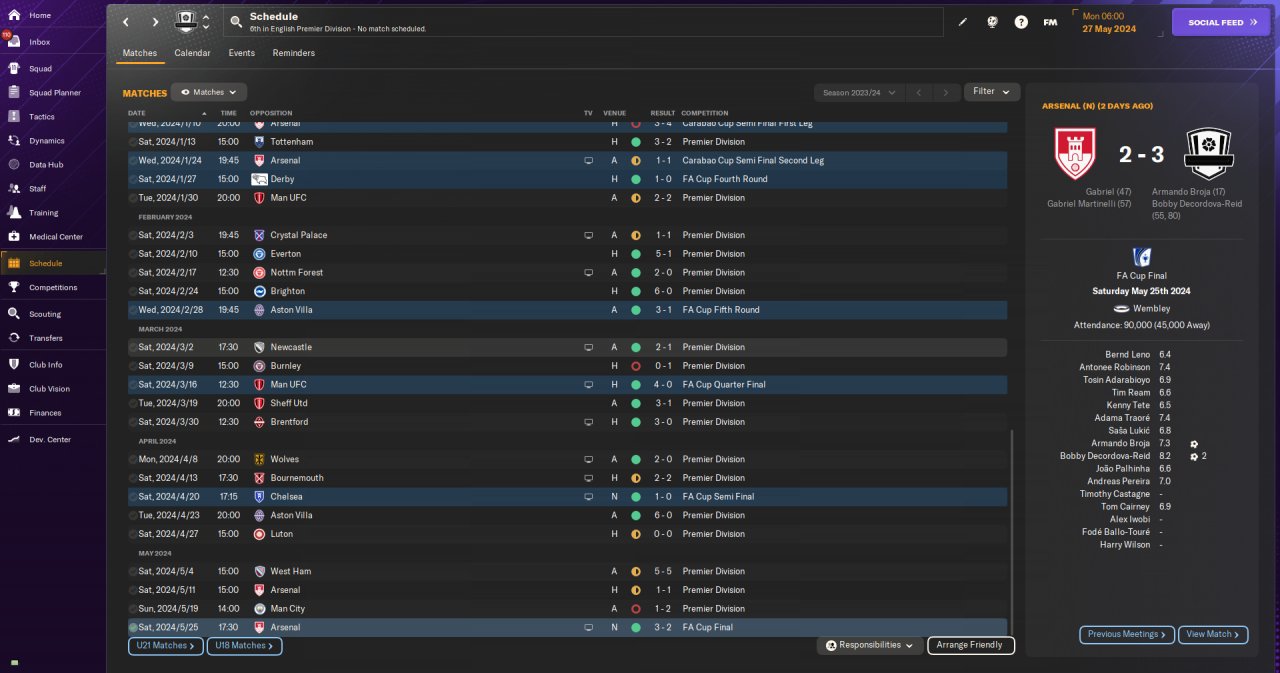Go forward with the right arrow
1280x673 pixels.
coord(155,22)
